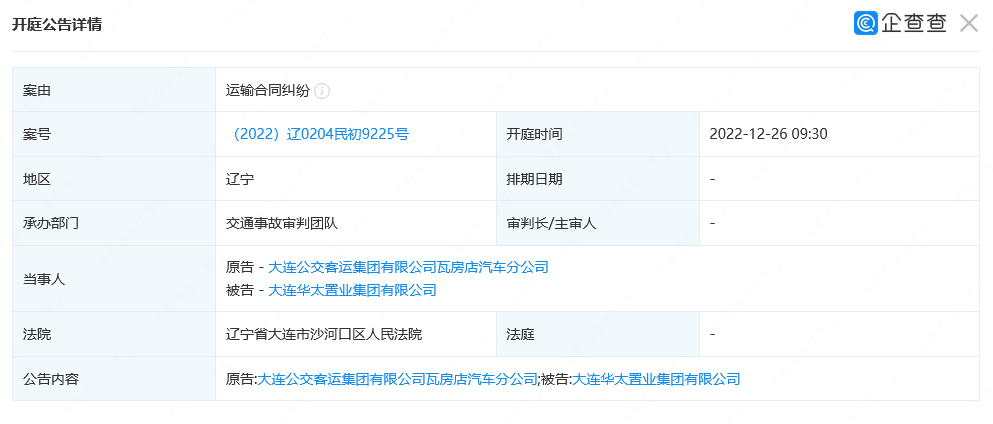
Task: Click the 辽宁 region value
Action: [x=240, y=179]
